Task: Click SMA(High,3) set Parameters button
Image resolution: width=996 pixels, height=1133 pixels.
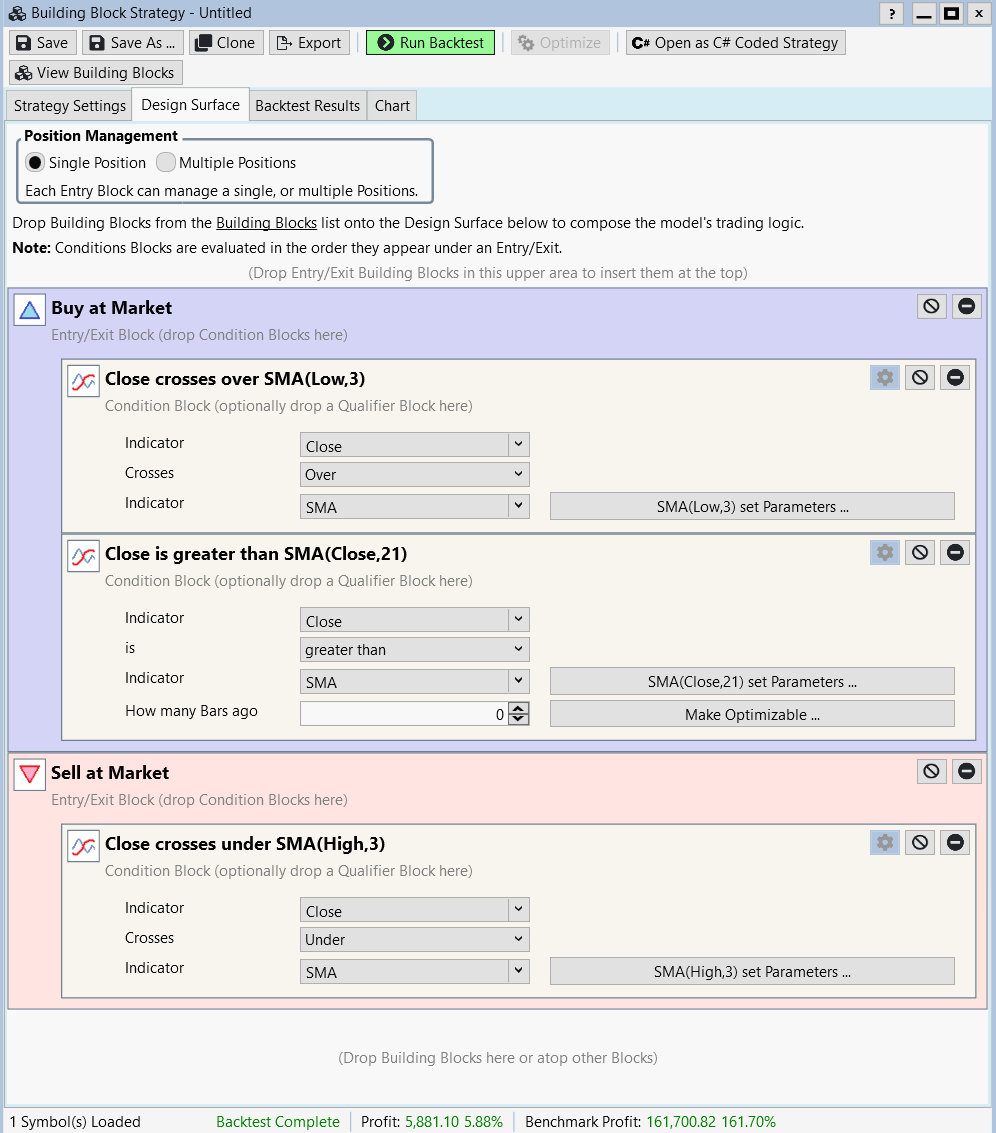Action: pos(752,971)
